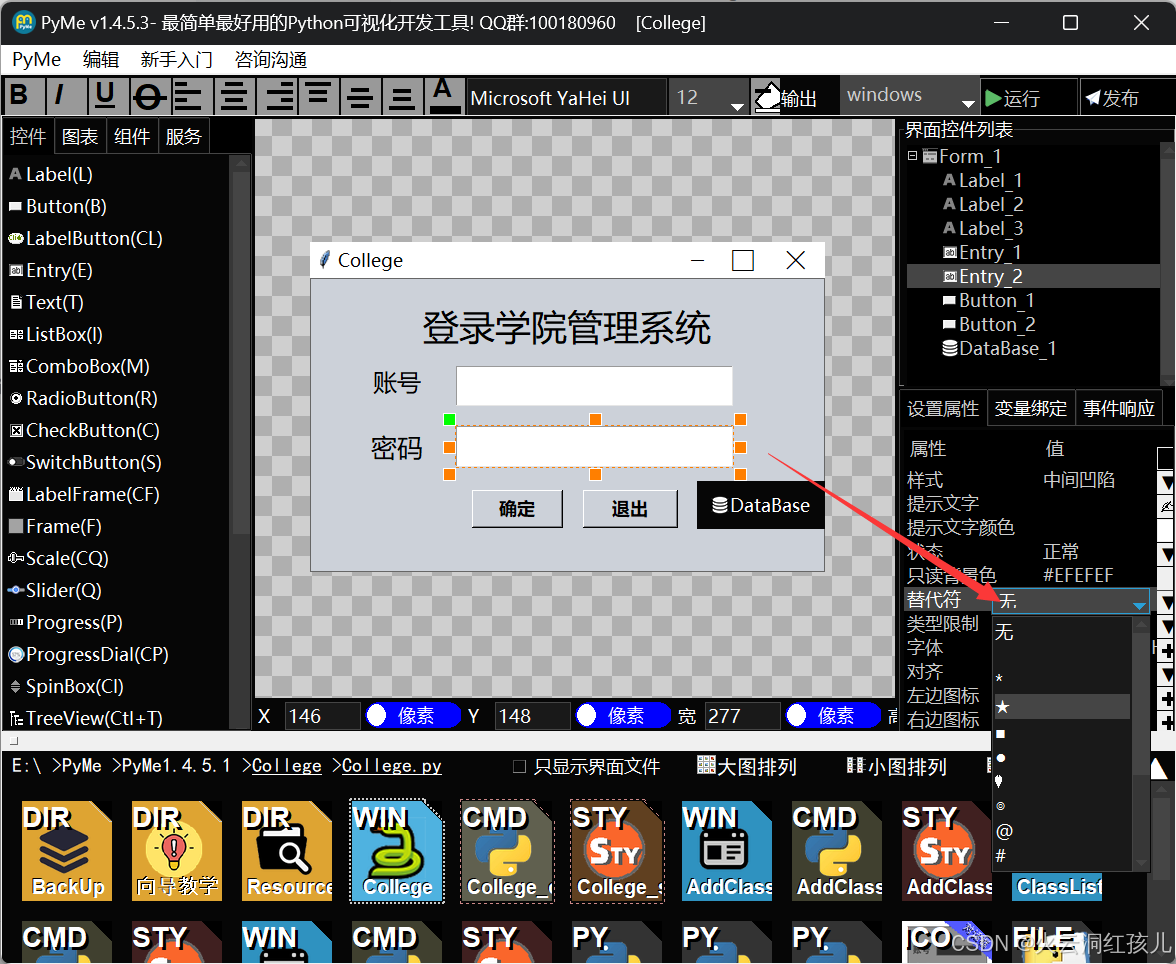Click the 发布 publish button
The height and width of the screenshot is (964, 1176).
[x=1127, y=98]
